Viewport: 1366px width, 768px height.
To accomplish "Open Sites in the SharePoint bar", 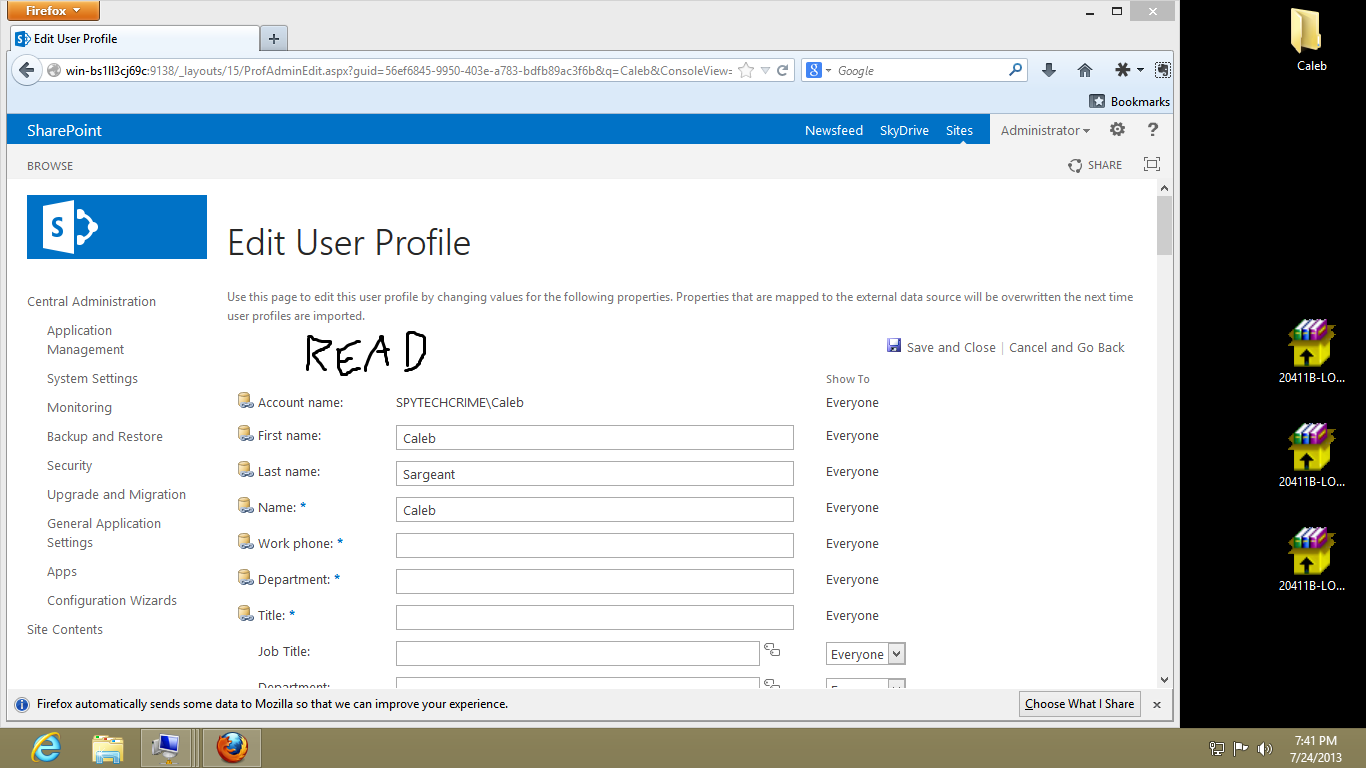I will (x=959, y=130).
